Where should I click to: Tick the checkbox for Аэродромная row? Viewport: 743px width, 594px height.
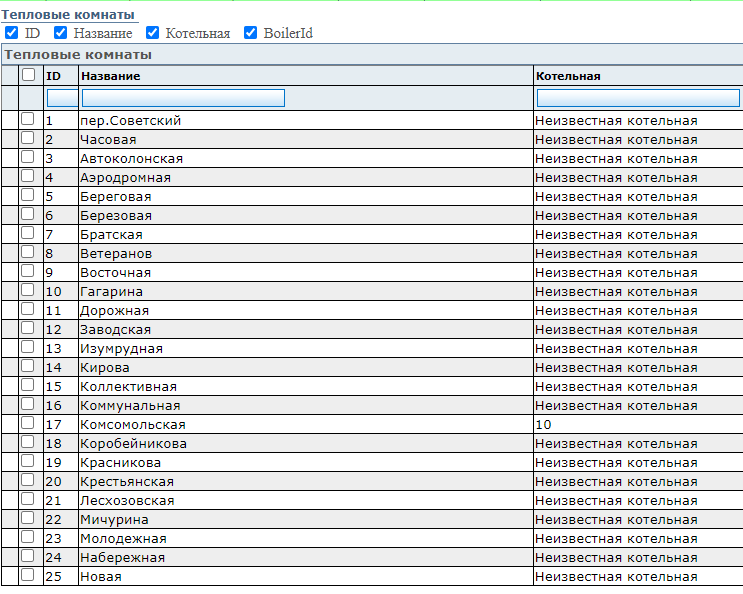(28, 177)
